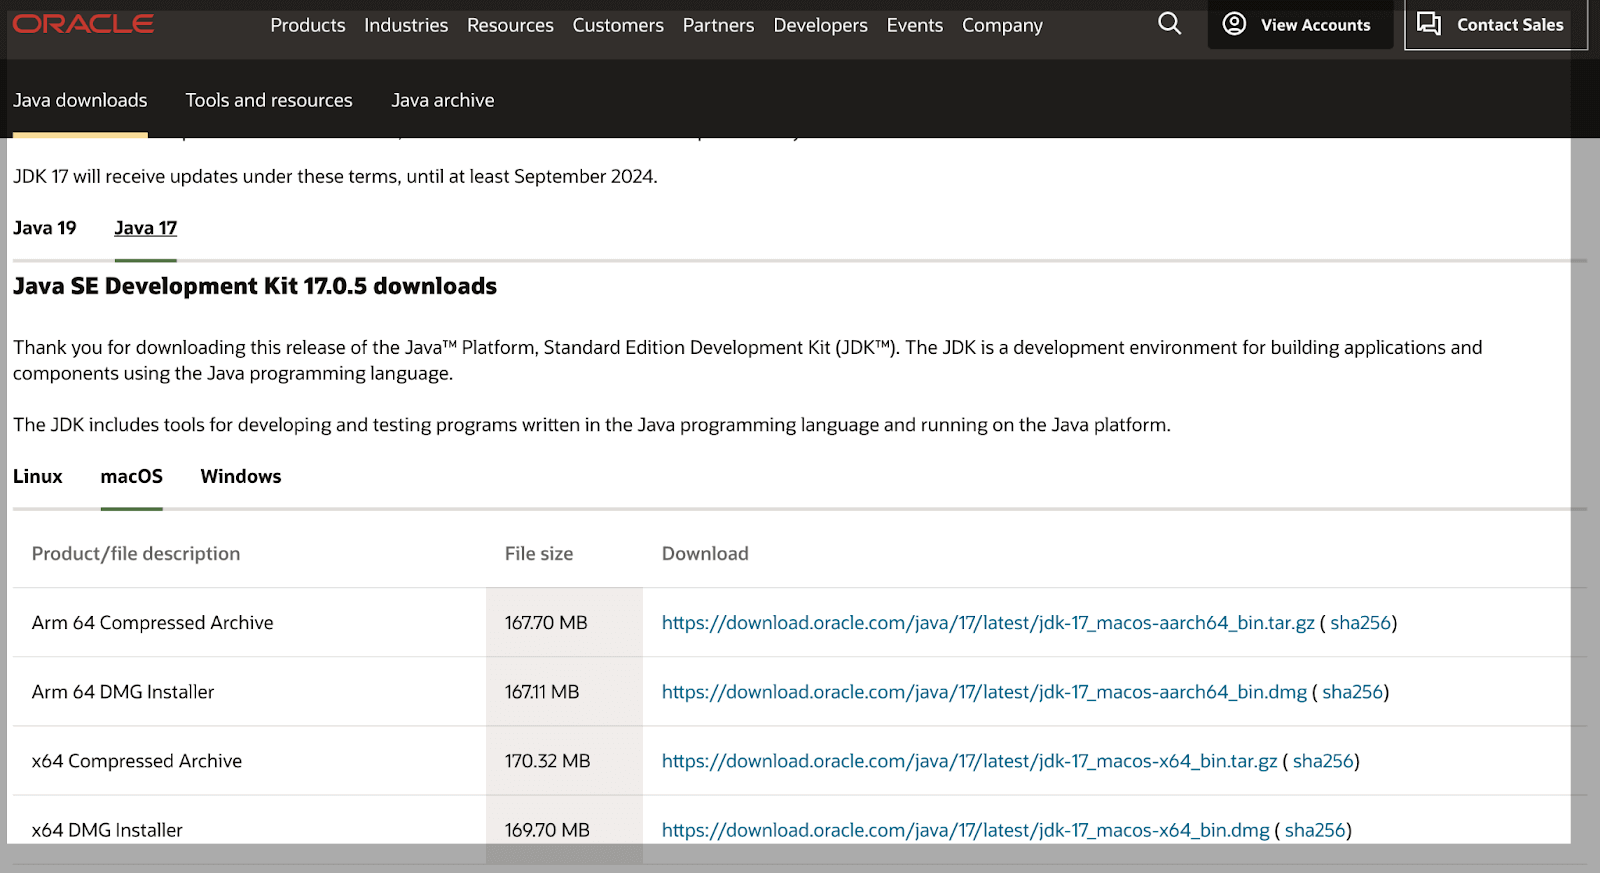The width and height of the screenshot is (1600, 873).
Task: Open the Company menu
Action: [x=1002, y=25]
